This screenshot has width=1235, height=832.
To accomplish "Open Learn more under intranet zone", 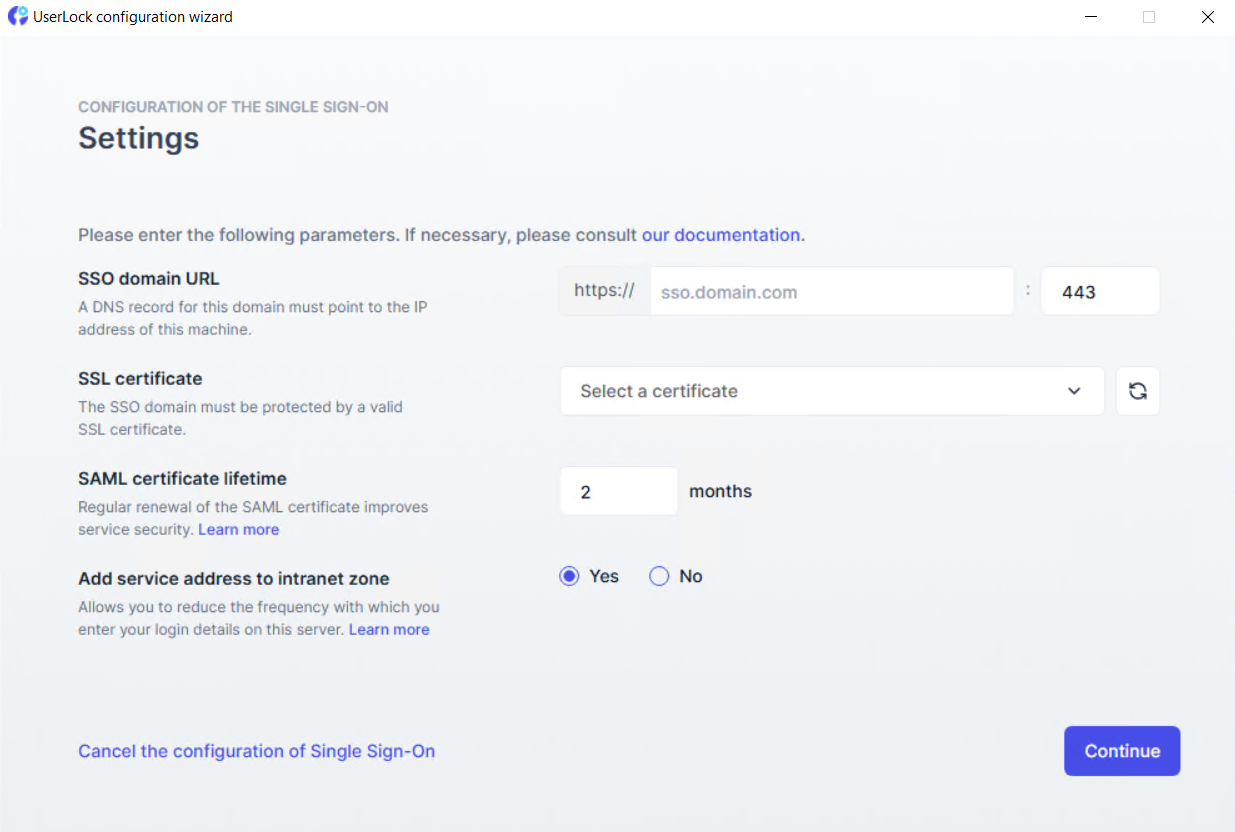I will pos(389,629).
